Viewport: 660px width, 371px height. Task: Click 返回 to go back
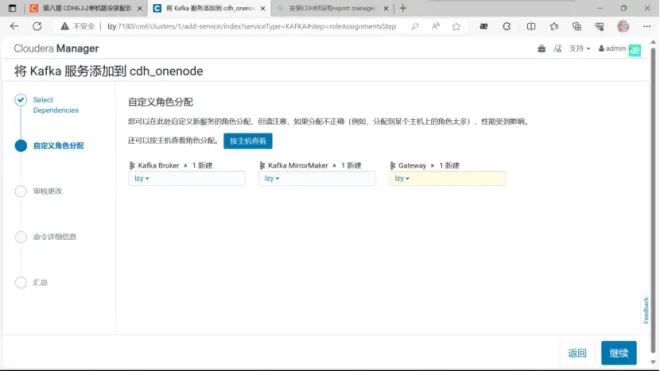point(577,353)
